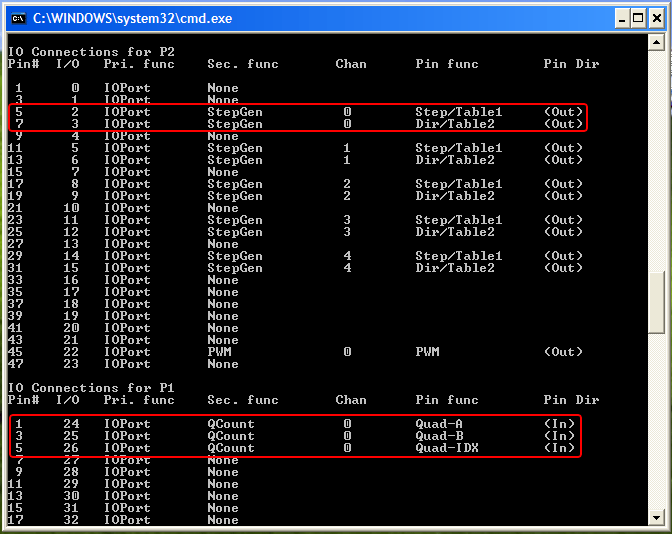Click '(In)' in the Quad-IDX row
This screenshot has width=672, height=534.
pyautogui.click(x=559, y=448)
